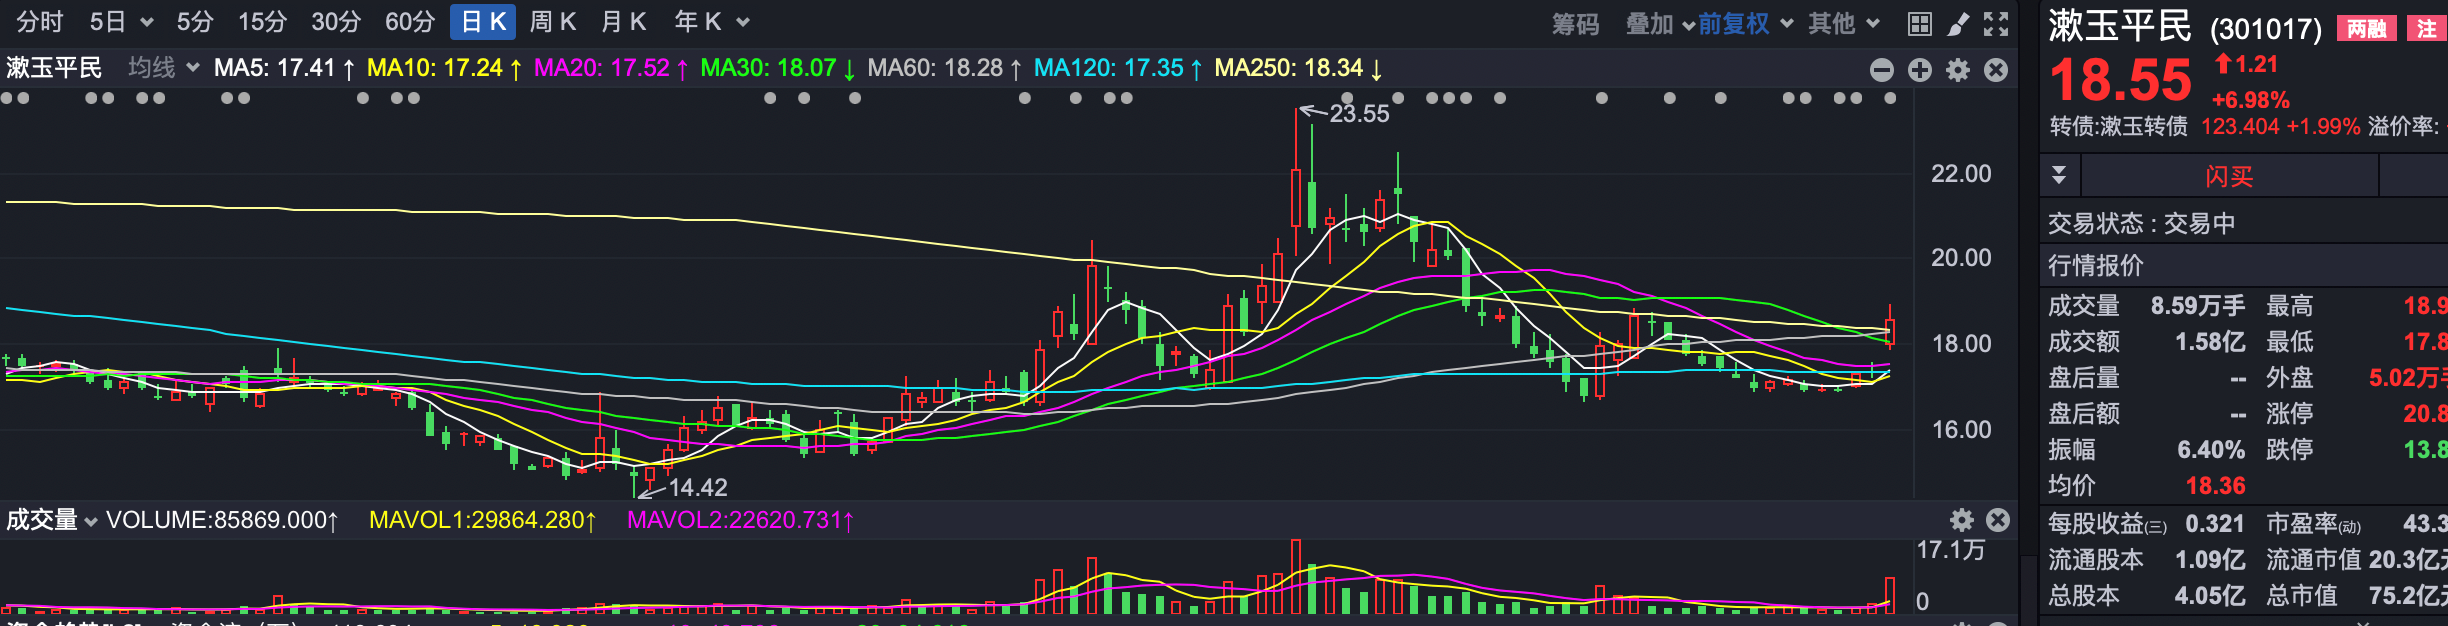This screenshot has width=2448, height=626.
Task: Click the 闪买 quick buy button
Action: [2229, 177]
